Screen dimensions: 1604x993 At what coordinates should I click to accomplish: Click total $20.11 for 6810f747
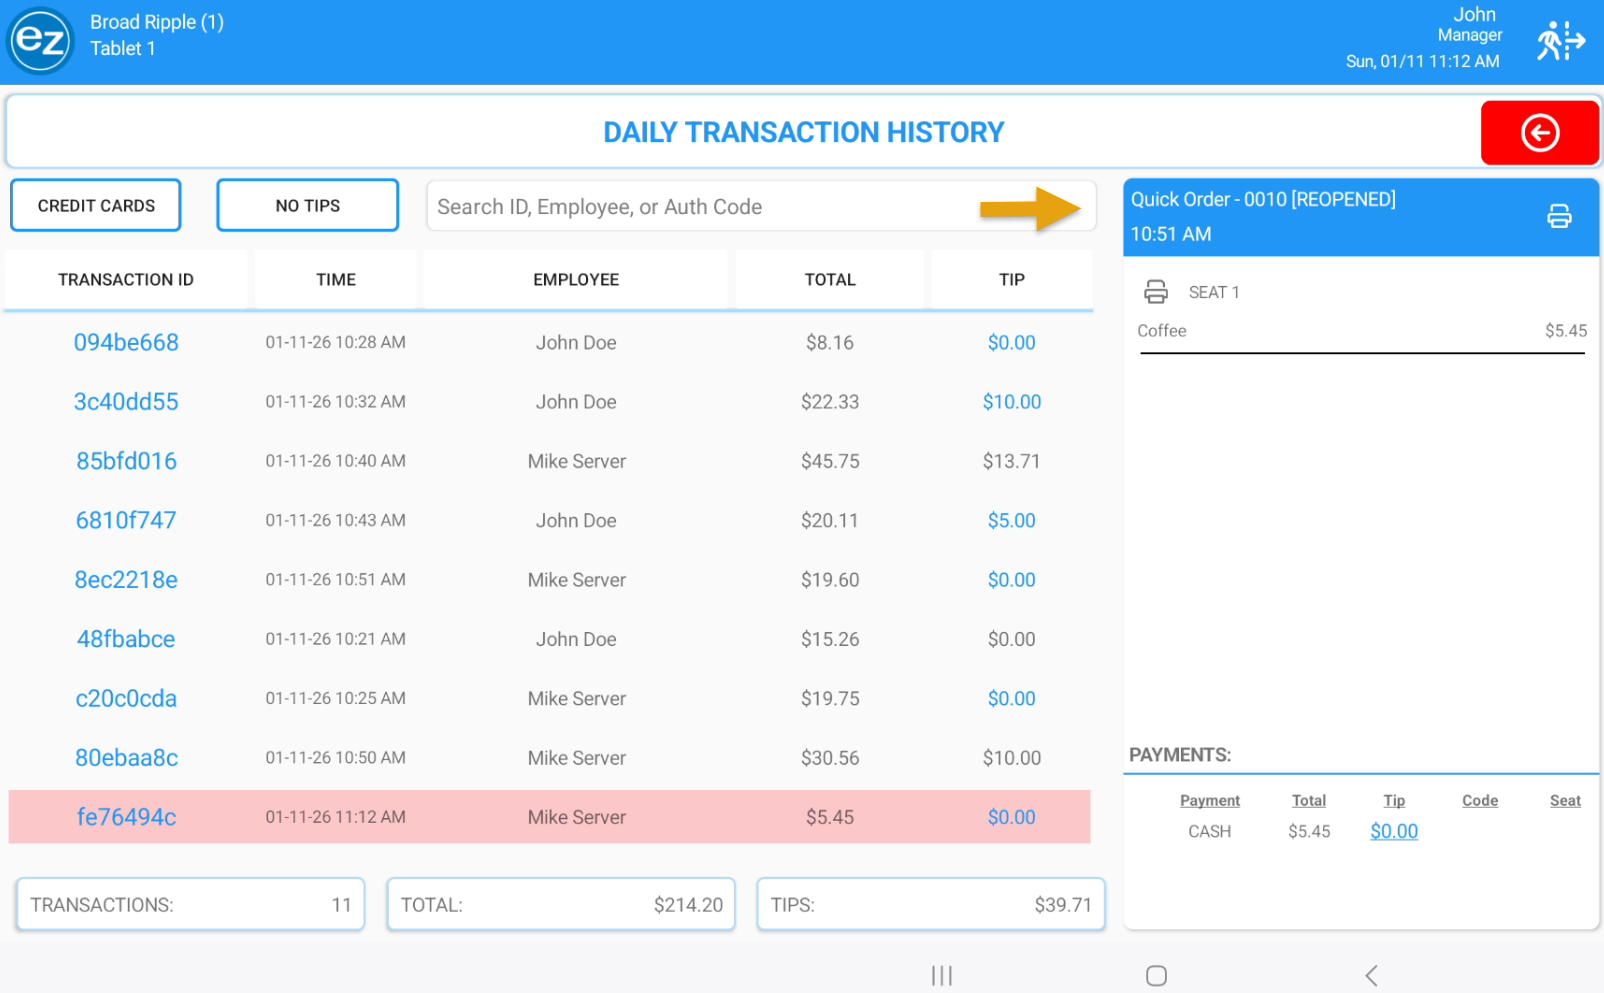(830, 520)
